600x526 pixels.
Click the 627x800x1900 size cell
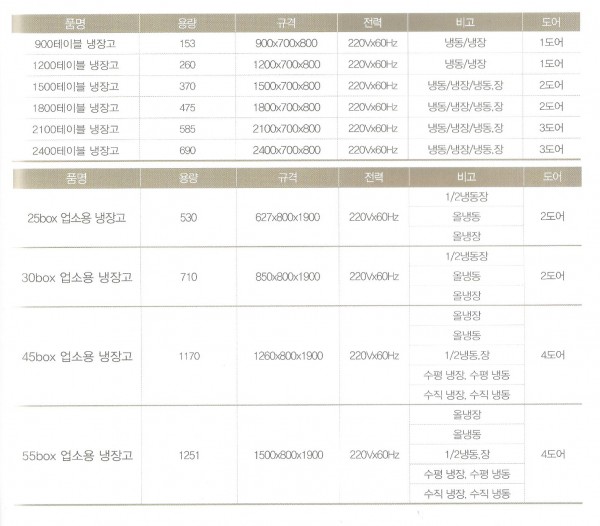(288, 217)
